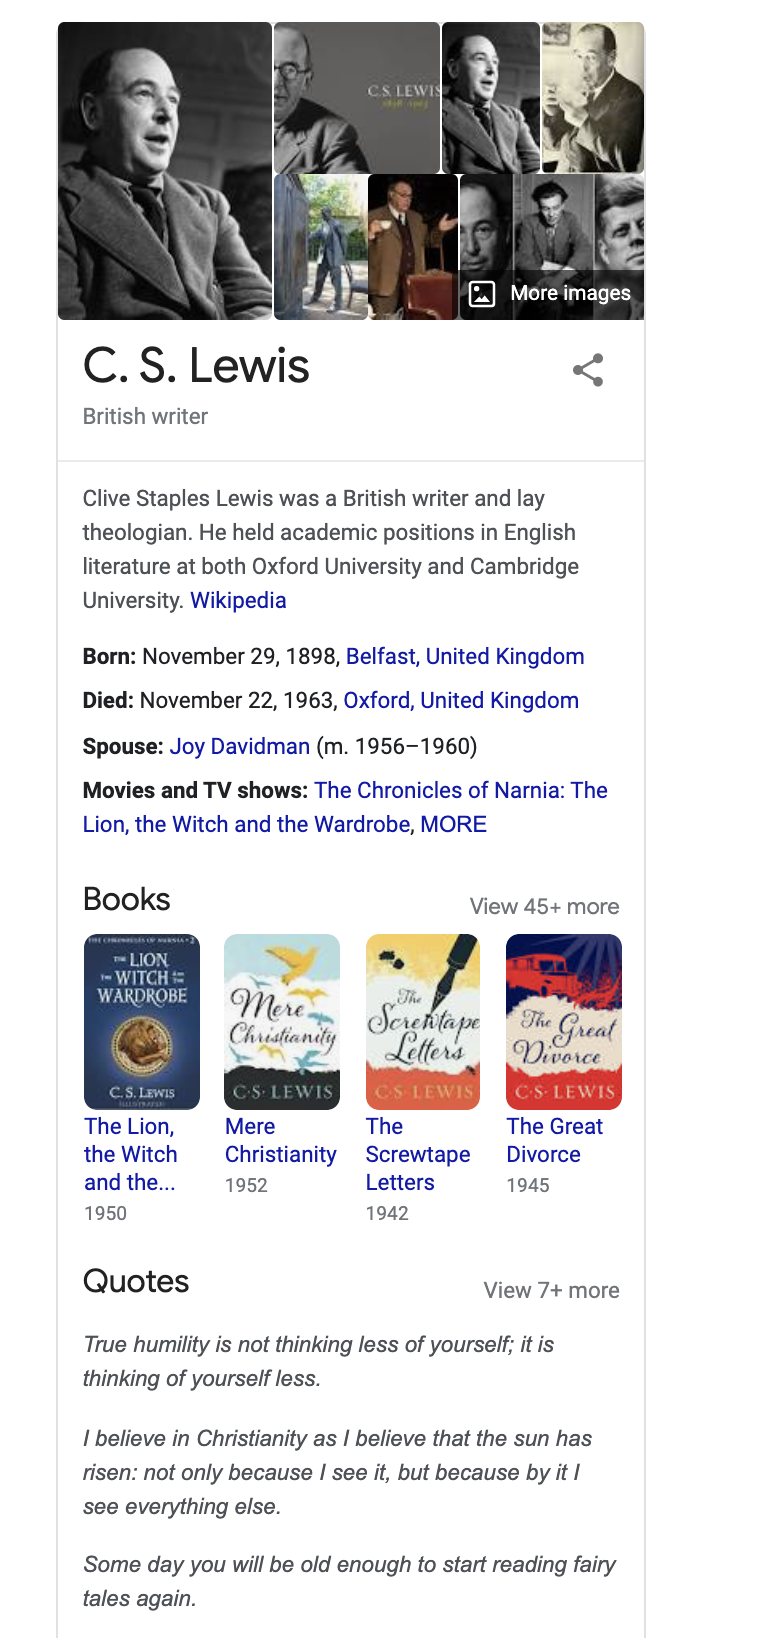The image size is (758, 1638).
Task: Open the Joy Davidman spouse link
Action: click(240, 746)
